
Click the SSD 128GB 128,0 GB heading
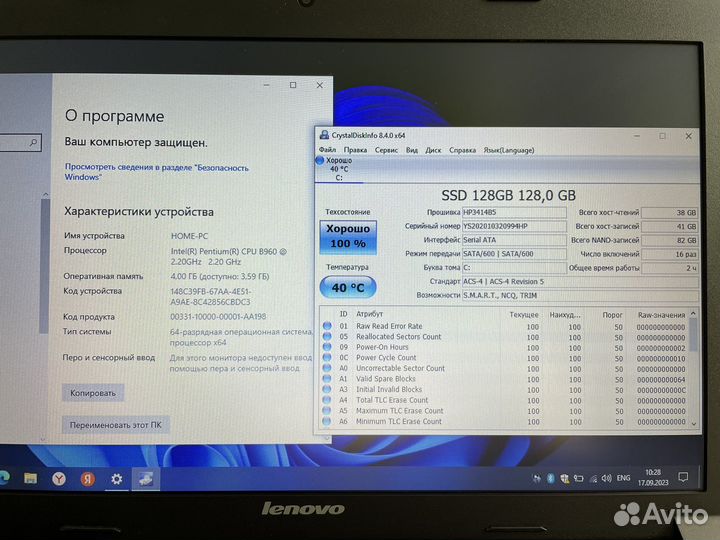click(x=508, y=196)
